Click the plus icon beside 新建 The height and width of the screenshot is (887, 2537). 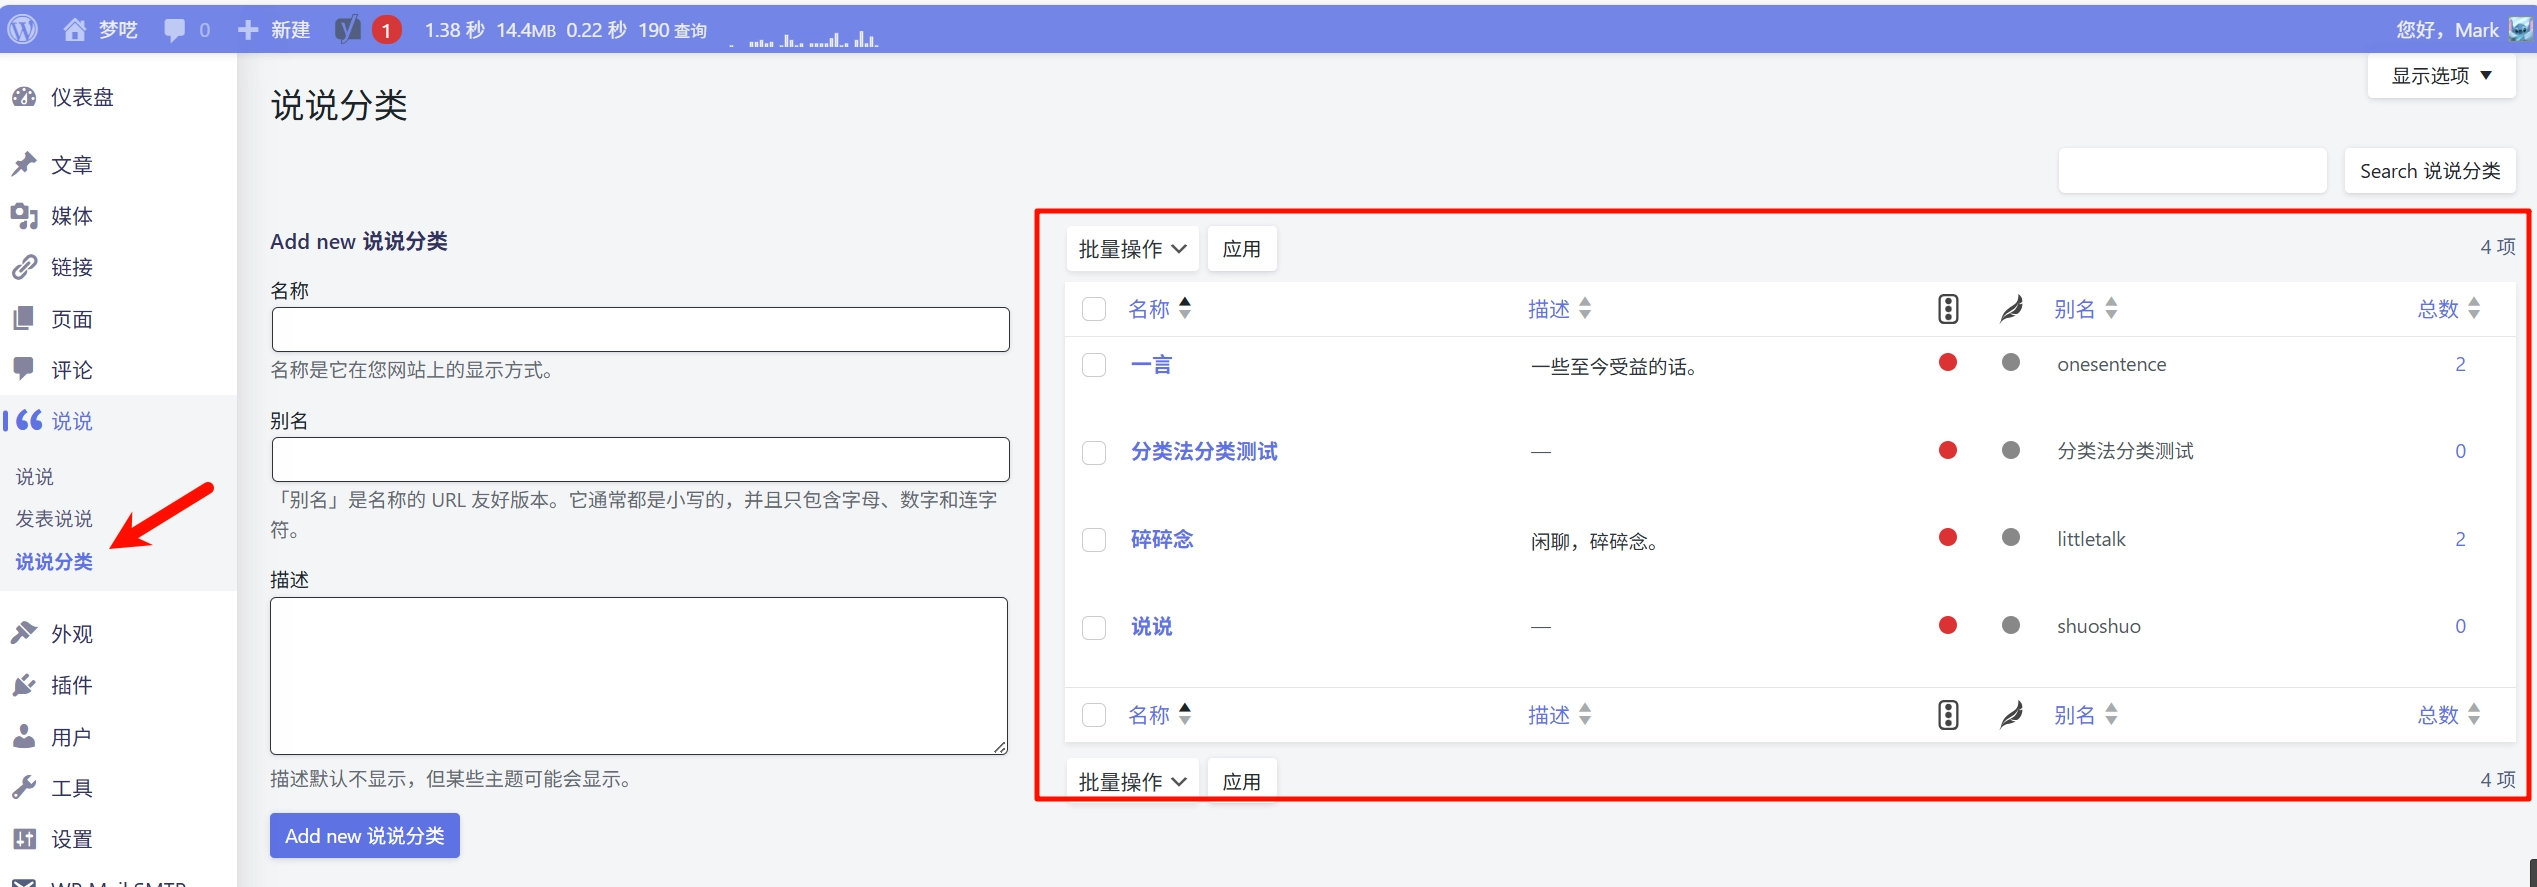click(248, 30)
